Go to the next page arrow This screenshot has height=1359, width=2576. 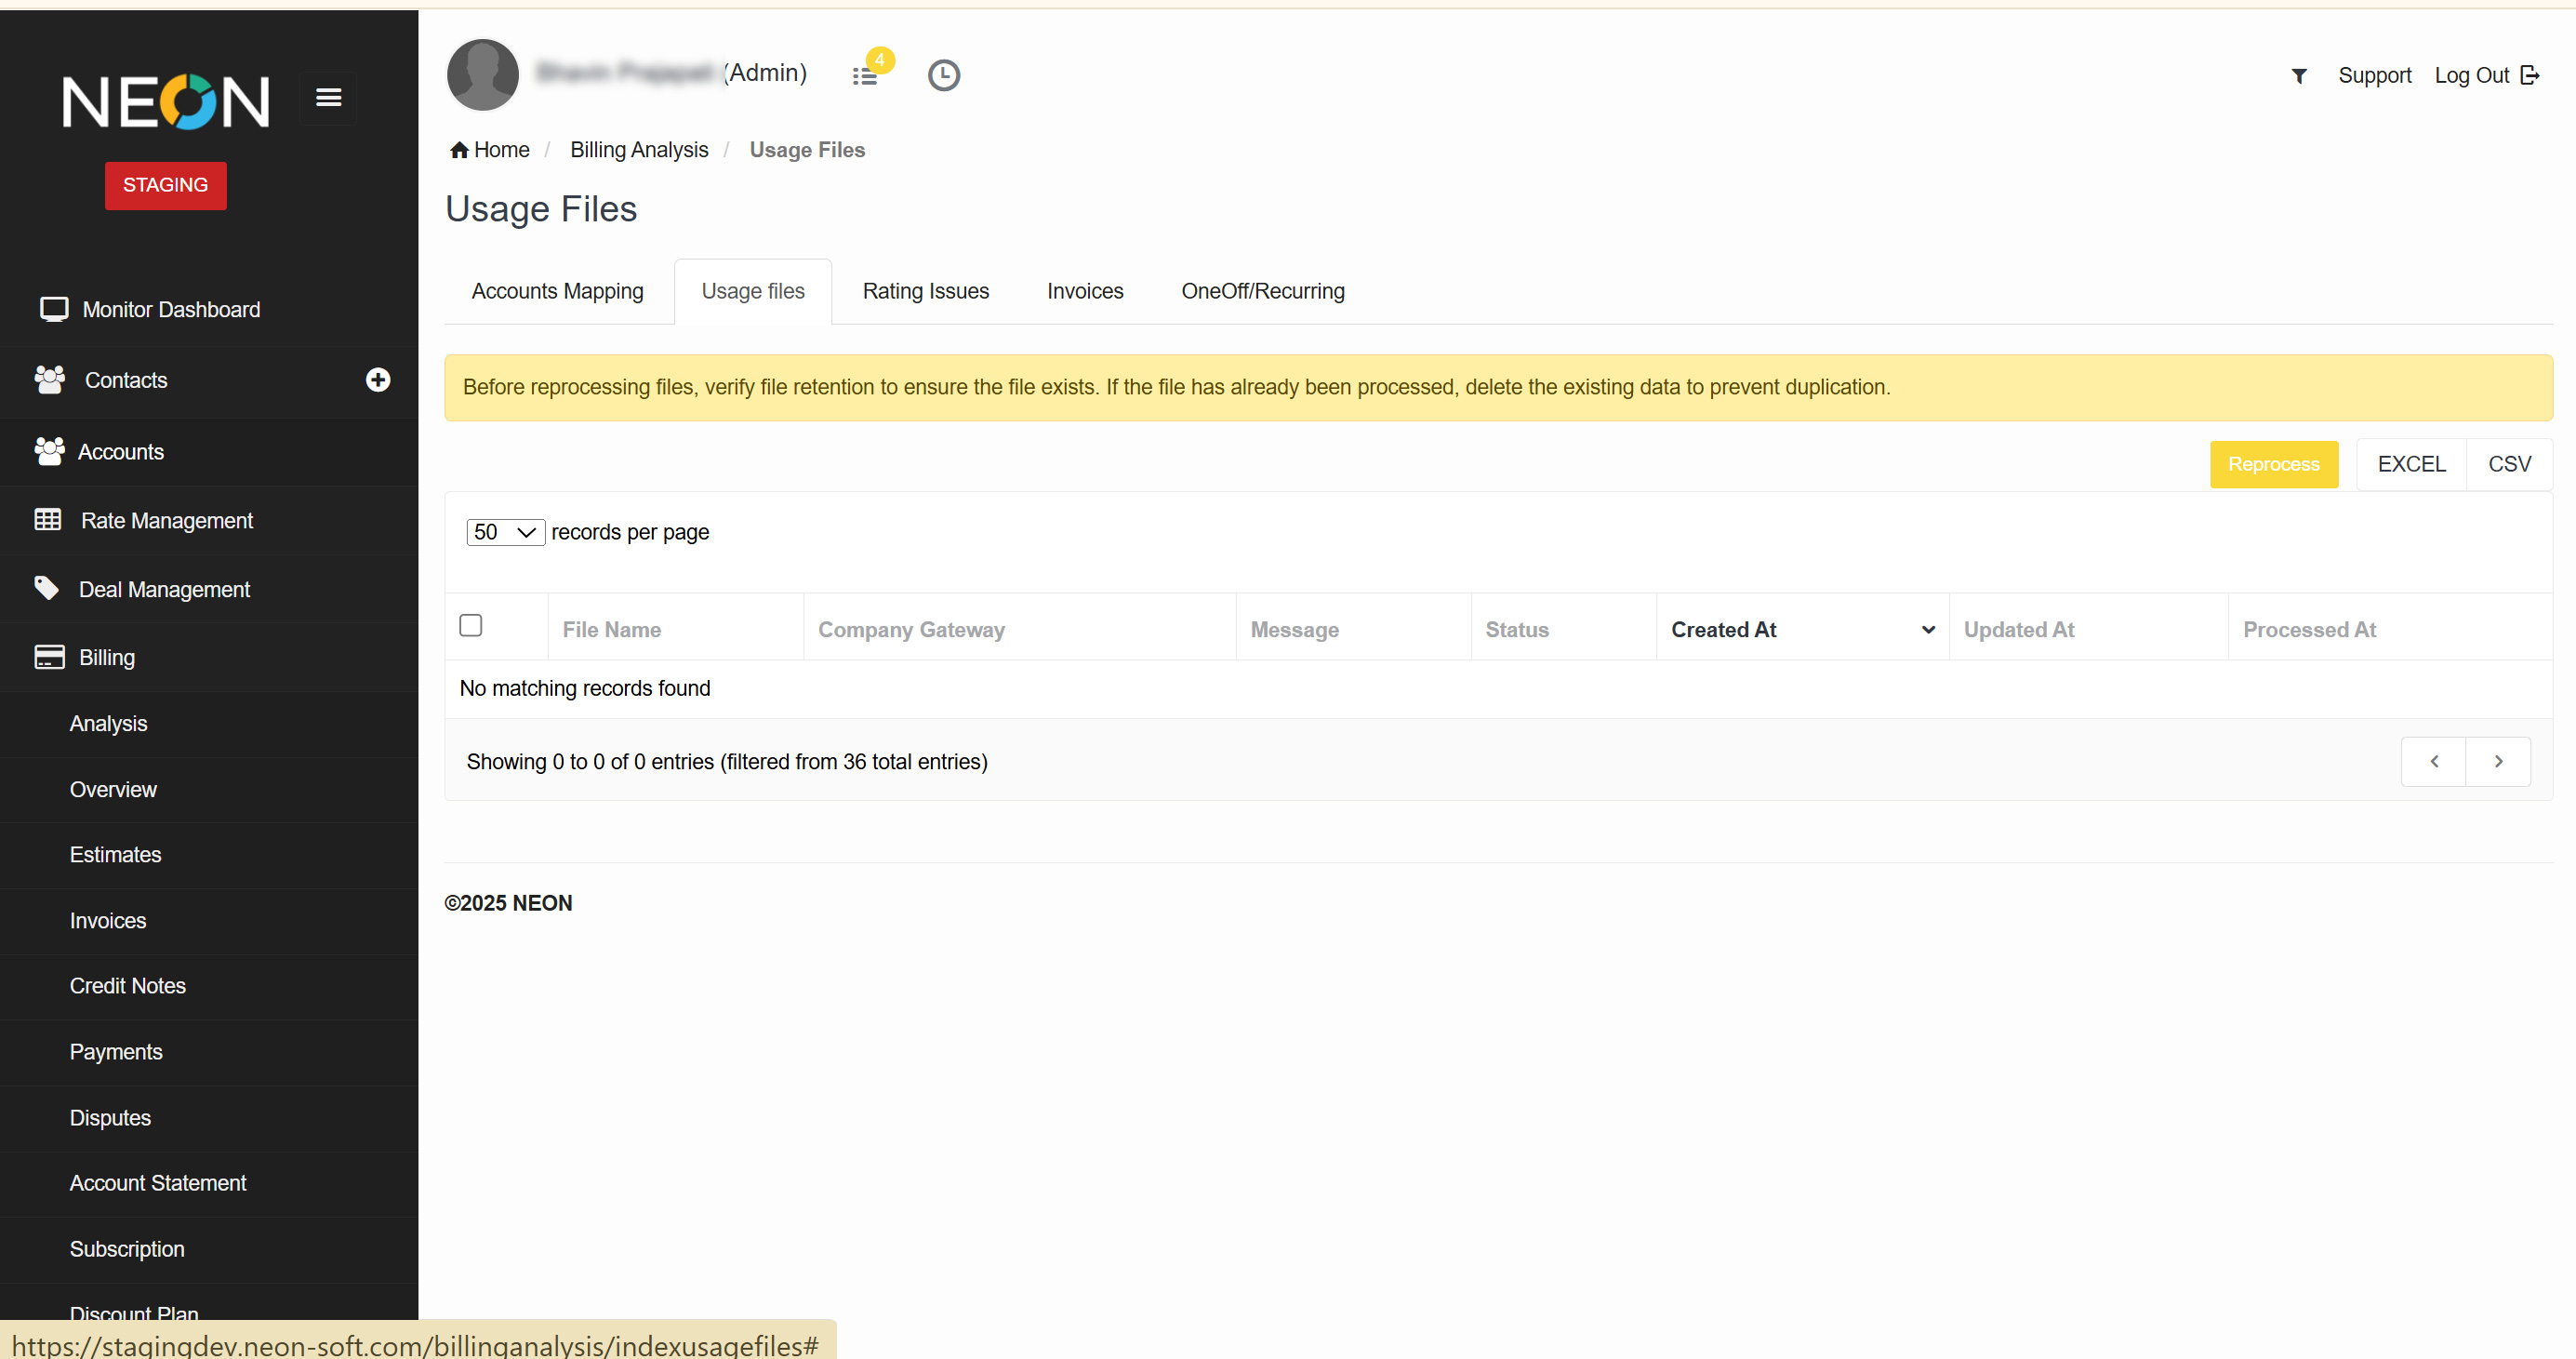coord(2497,762)
